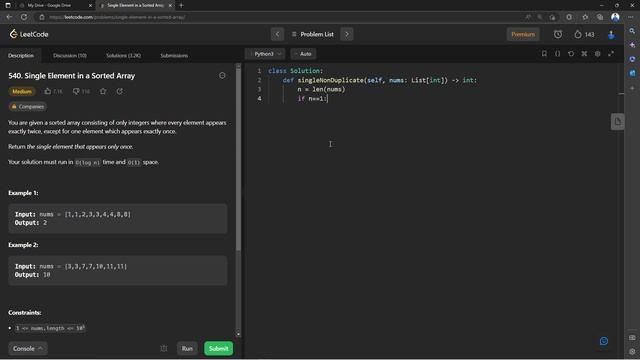Click the editor bookmark icon
Screen dimensions: 640x360
544,54
